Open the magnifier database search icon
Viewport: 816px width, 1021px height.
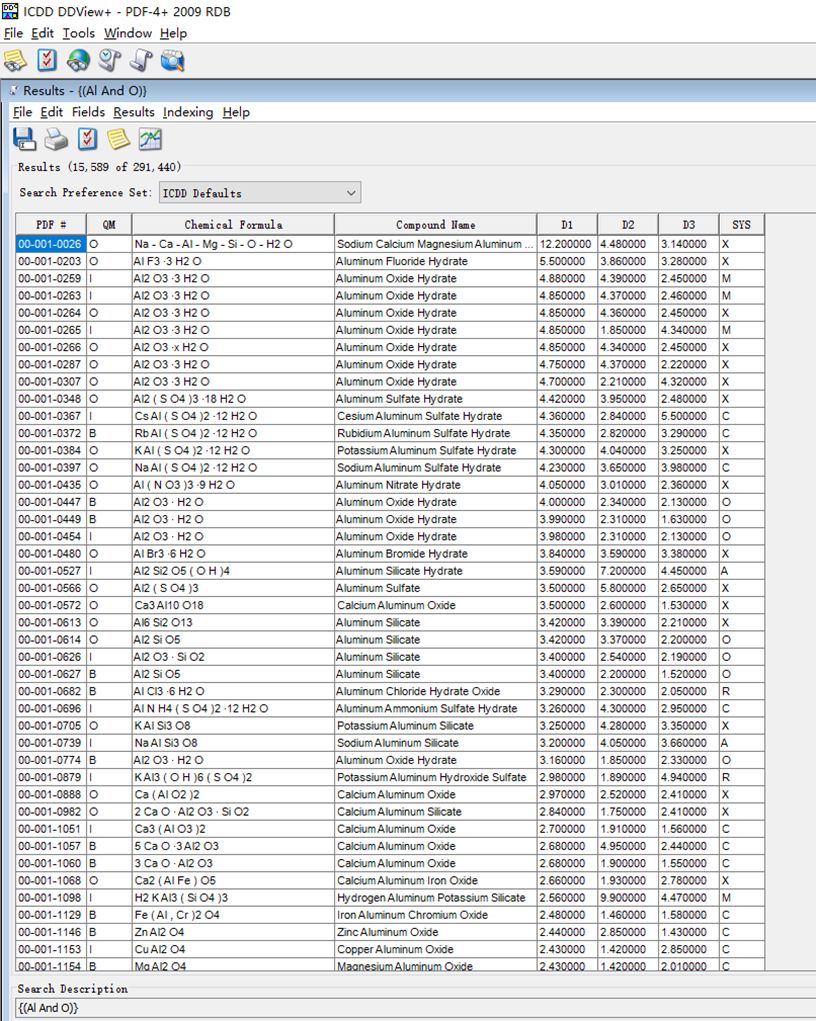173,61
